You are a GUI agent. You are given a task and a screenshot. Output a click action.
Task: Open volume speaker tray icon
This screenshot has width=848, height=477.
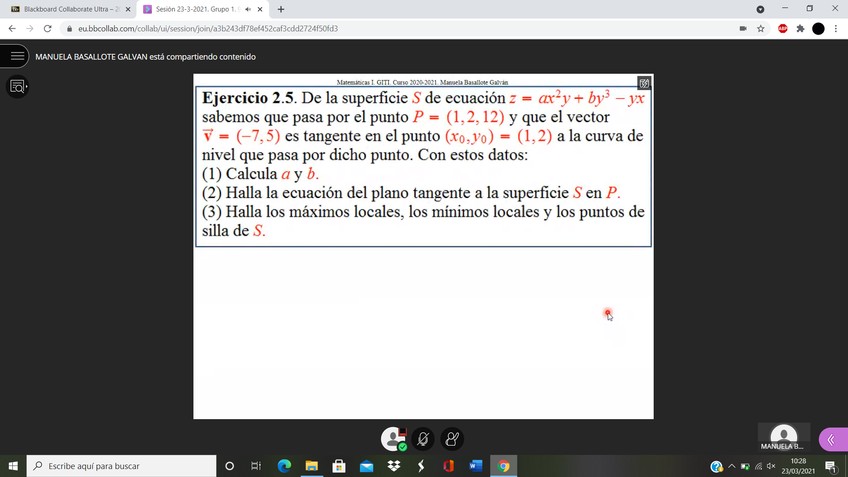tap(771, 466)
